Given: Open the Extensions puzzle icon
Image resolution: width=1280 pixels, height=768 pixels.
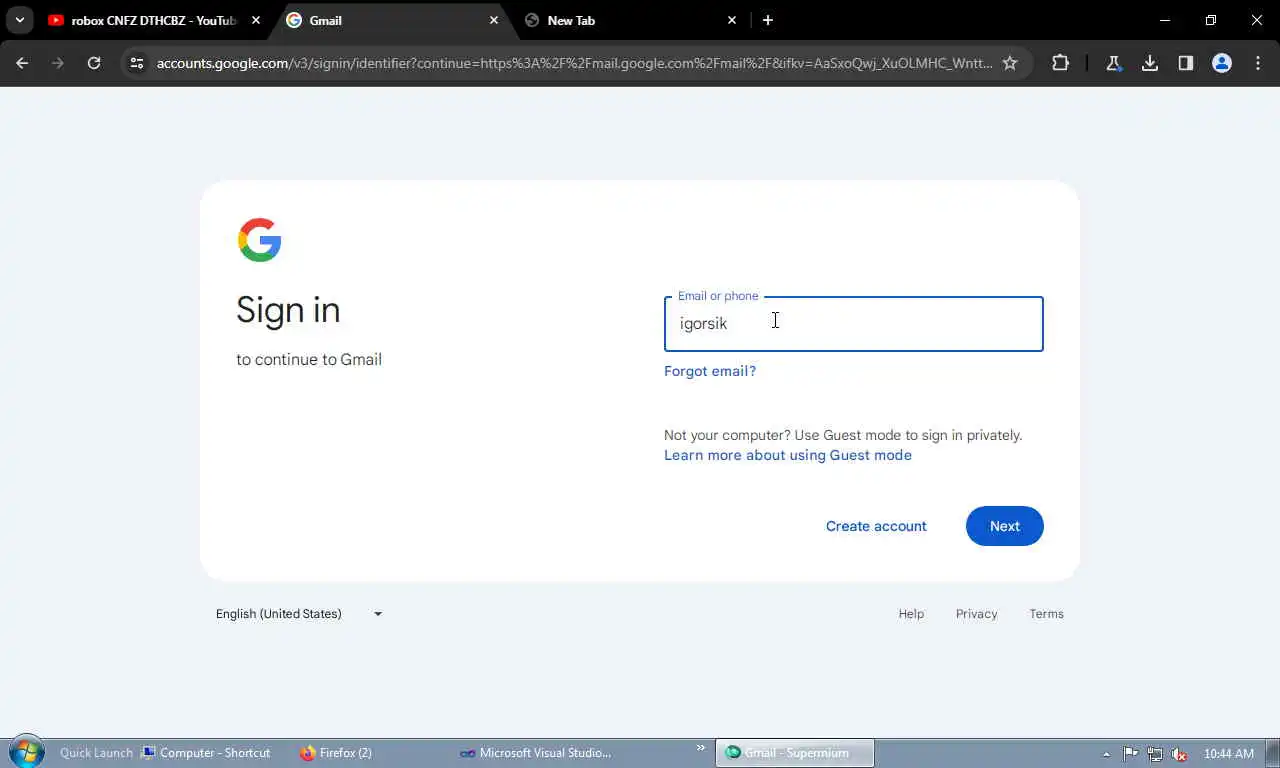Looking at the screenshot, I should (1061, 63).
